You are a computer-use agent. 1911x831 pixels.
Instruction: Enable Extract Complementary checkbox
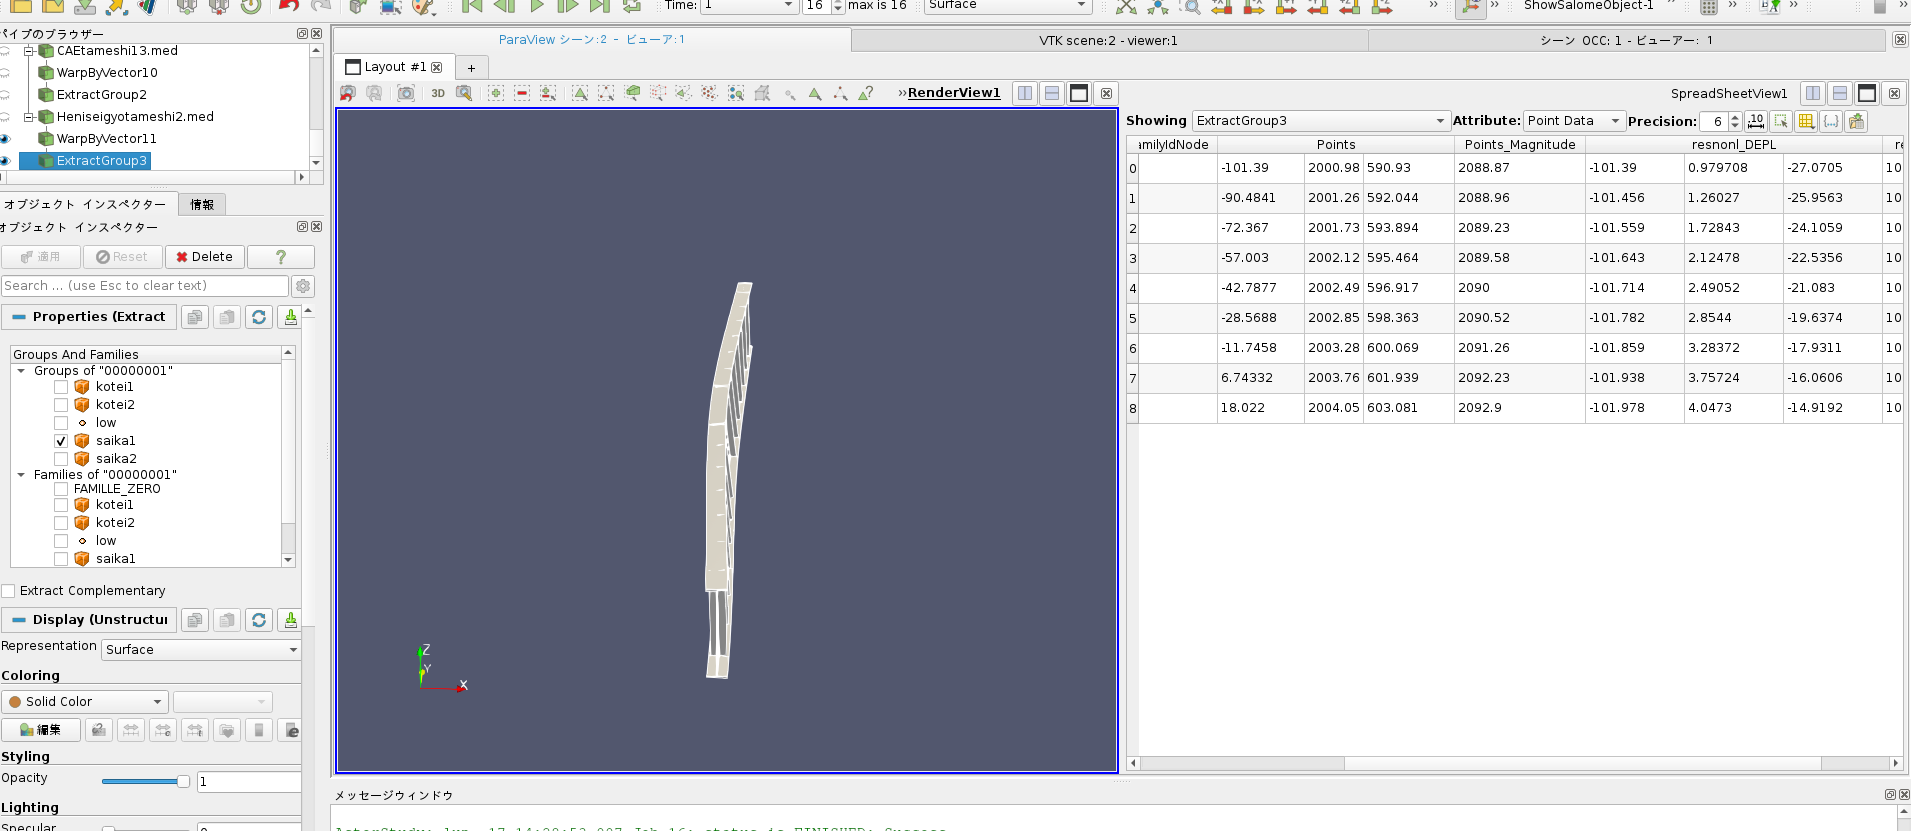point(9,591)
